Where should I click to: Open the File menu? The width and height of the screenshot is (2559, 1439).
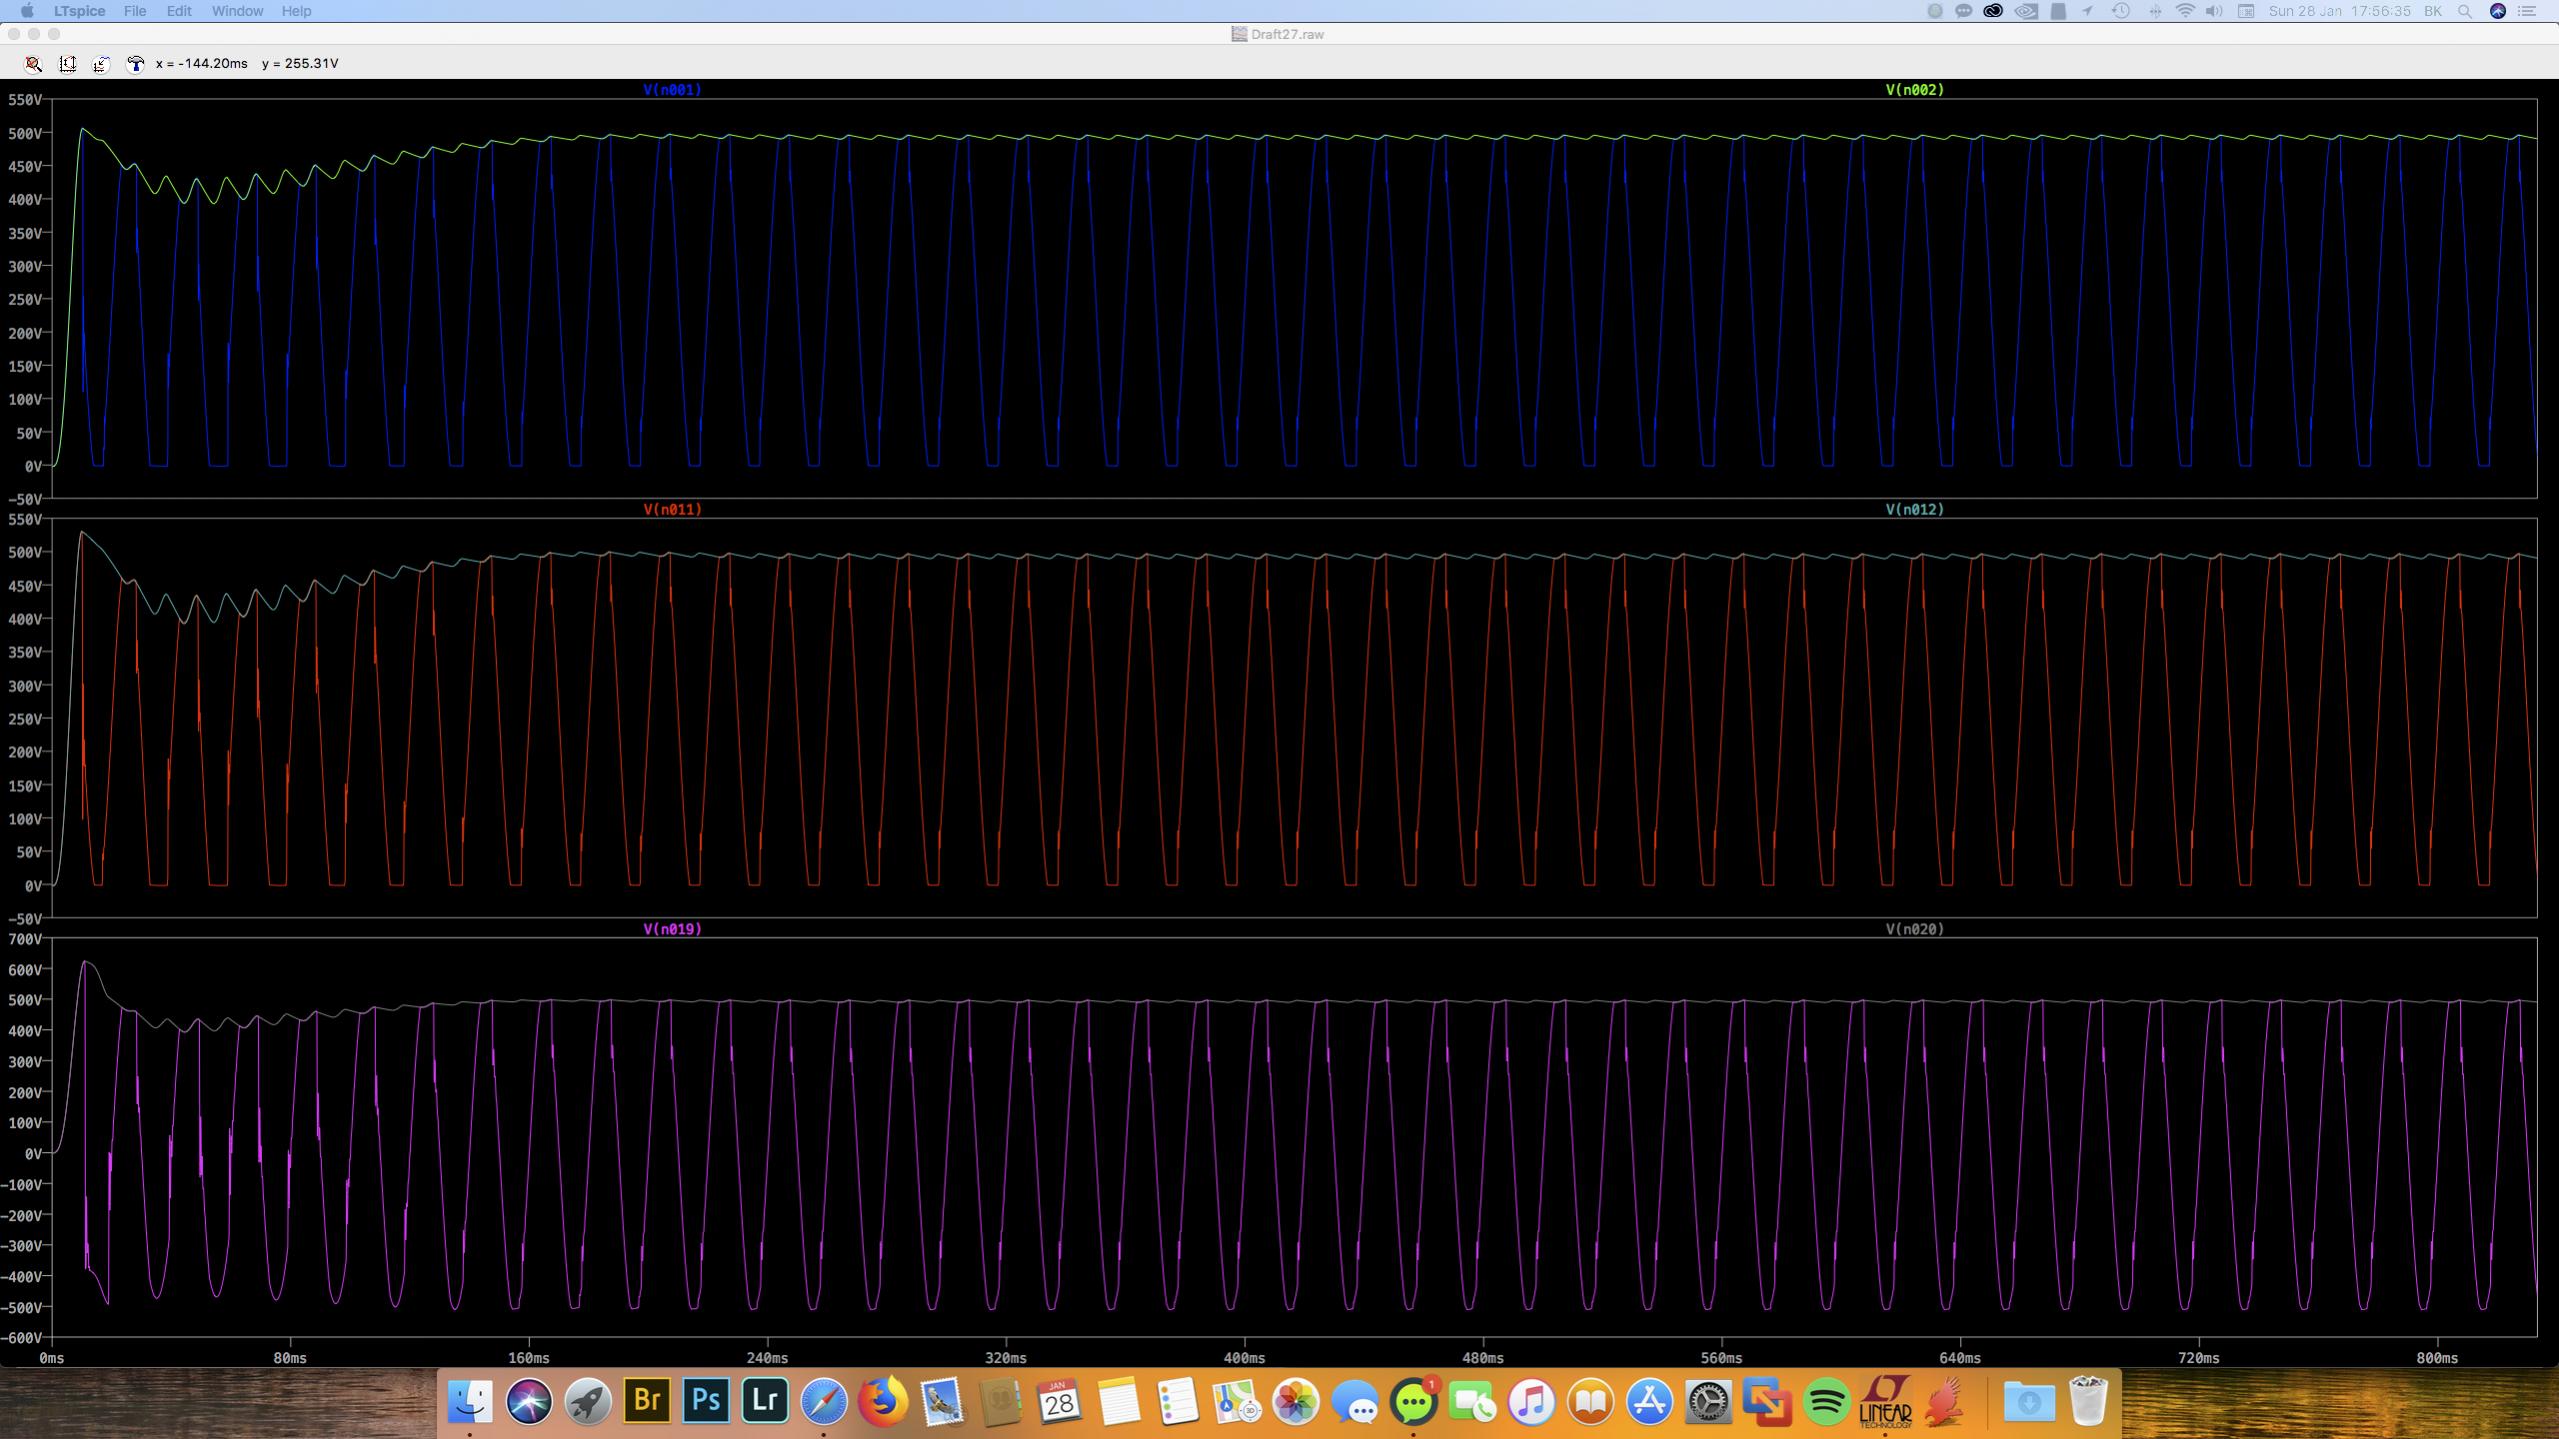click(135, 11)
